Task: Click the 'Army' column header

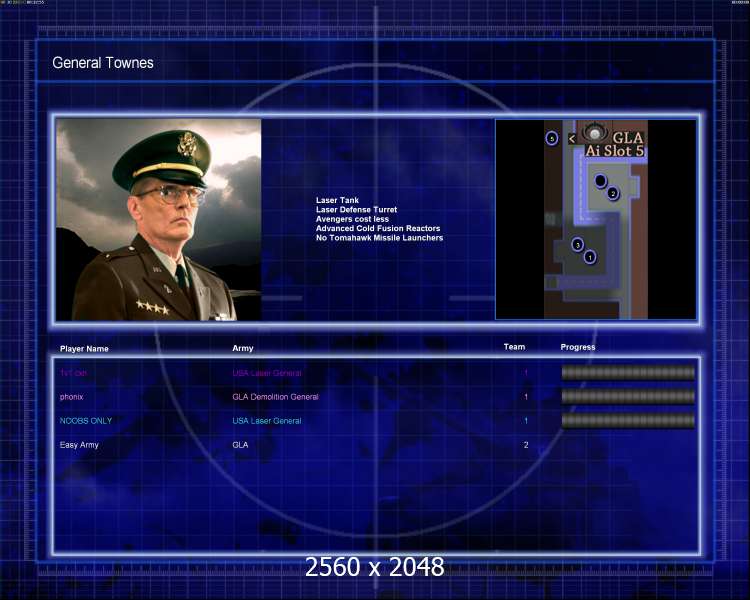Action: tap(243, 348)
